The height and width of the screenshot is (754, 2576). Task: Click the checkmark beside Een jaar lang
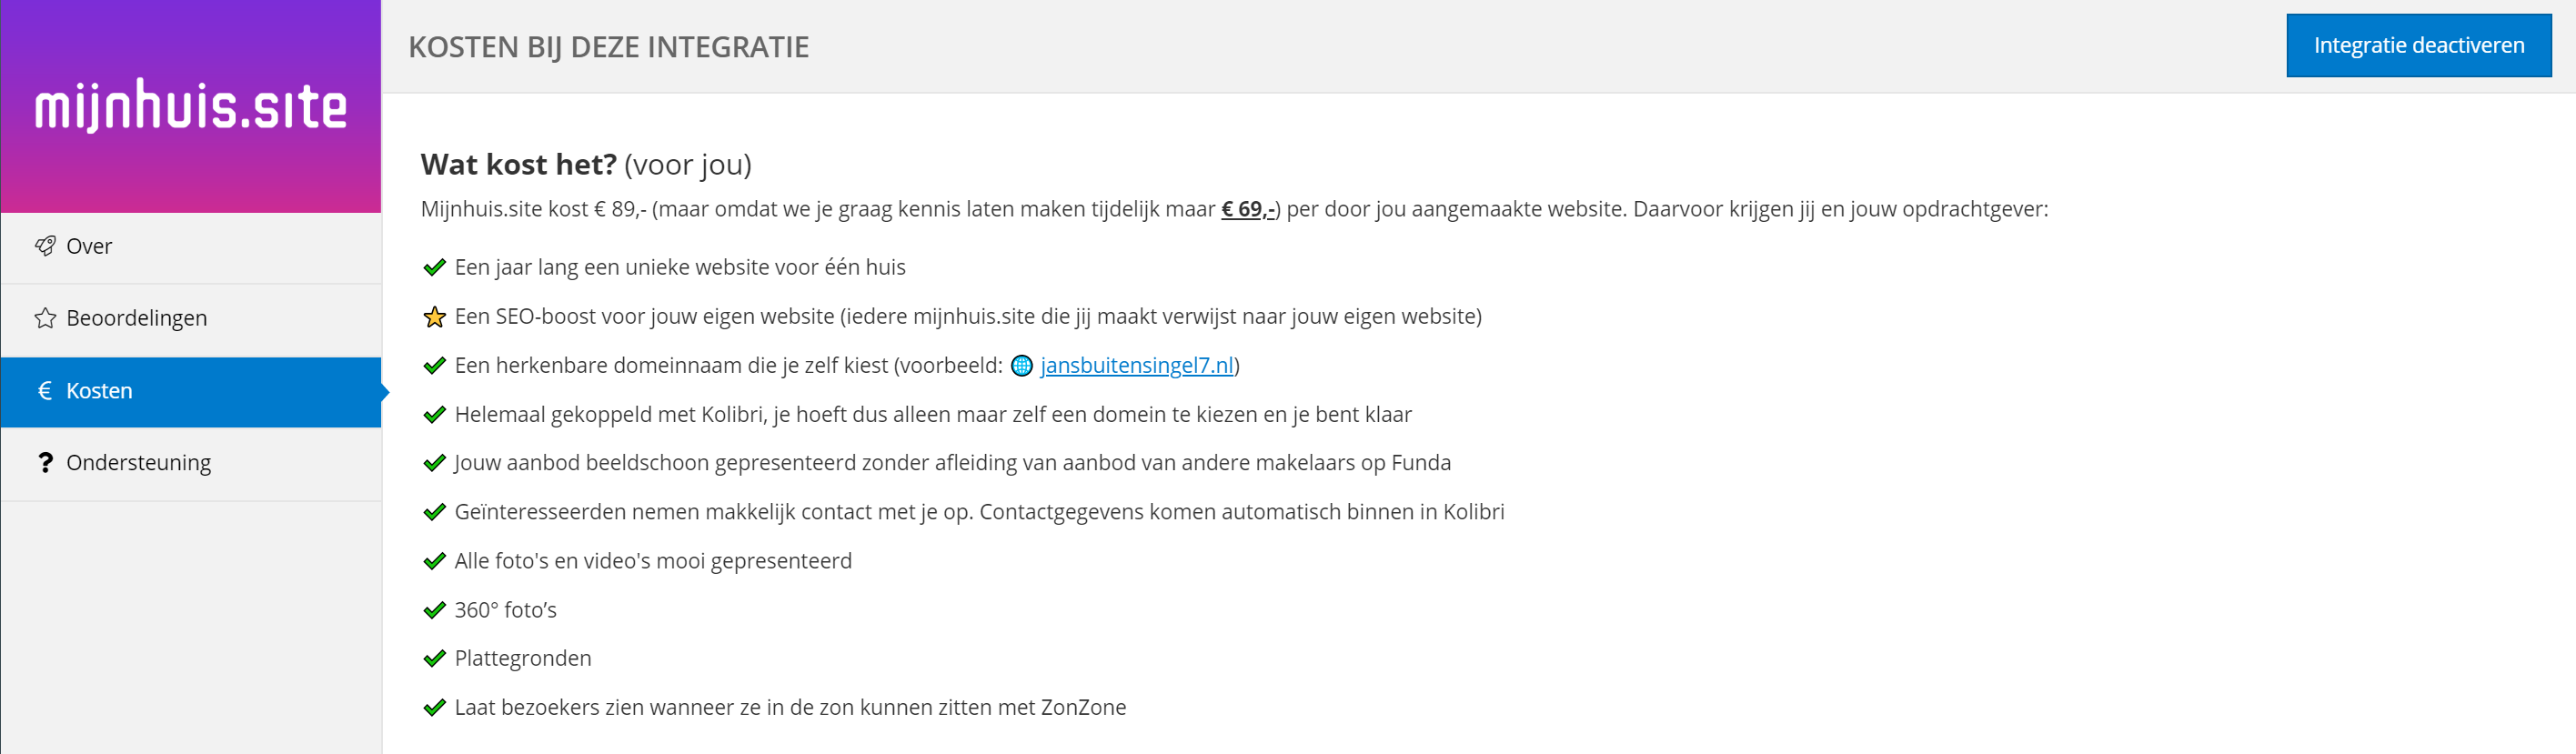point(434,268)
